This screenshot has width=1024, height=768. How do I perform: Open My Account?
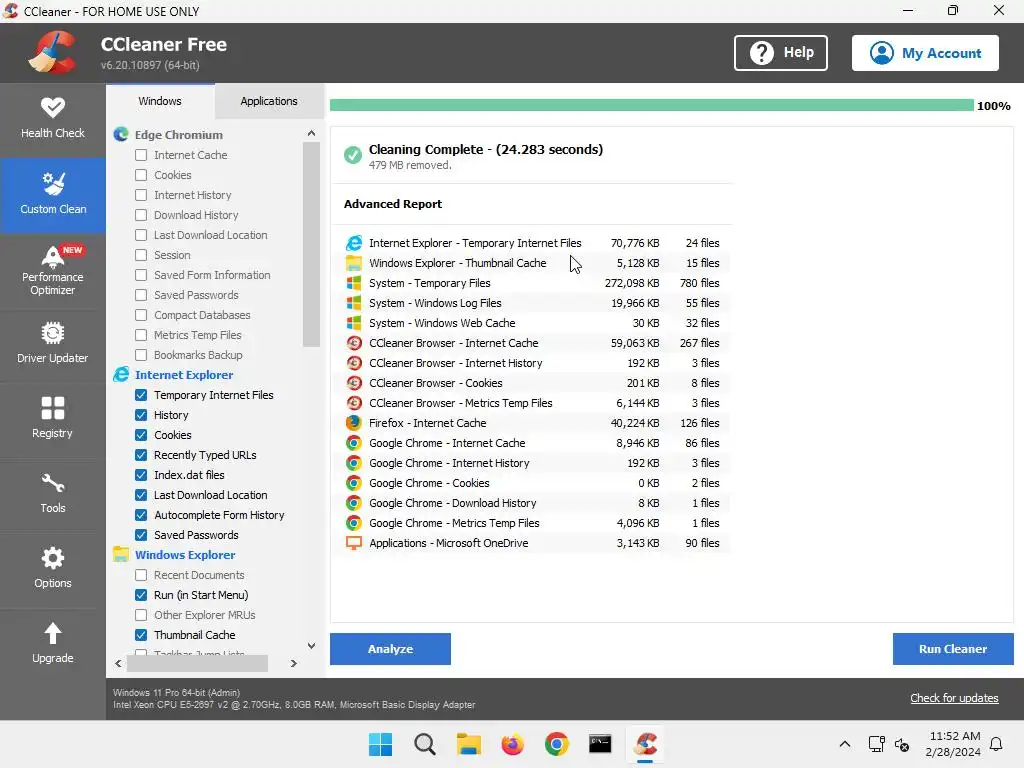point(925,53)
